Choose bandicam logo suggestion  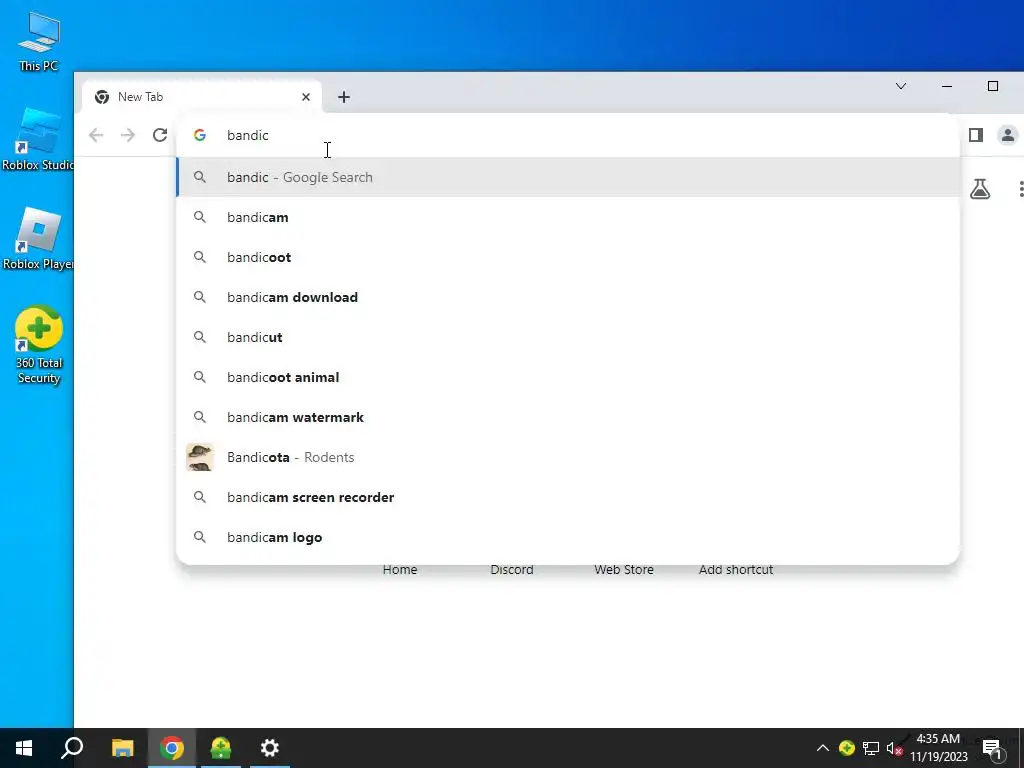pos(568,537)
